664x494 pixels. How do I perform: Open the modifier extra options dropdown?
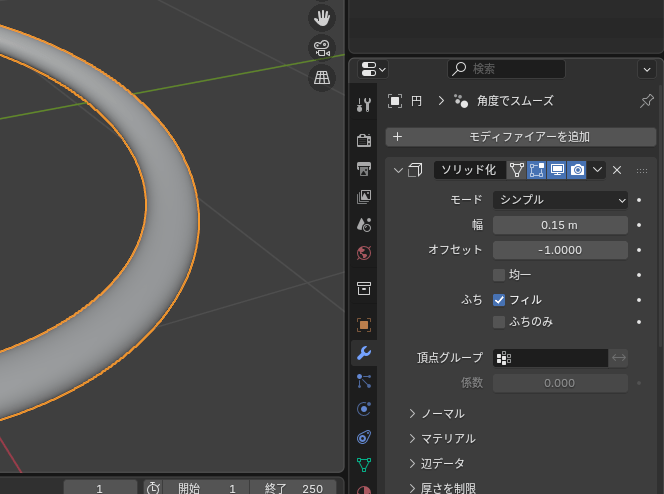point(597,170)
